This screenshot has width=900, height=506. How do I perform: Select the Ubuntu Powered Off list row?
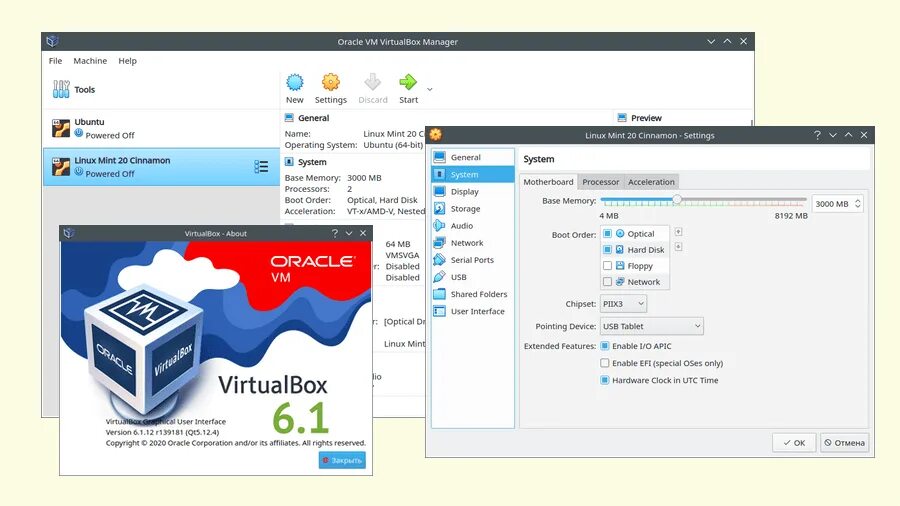(161, 129)
